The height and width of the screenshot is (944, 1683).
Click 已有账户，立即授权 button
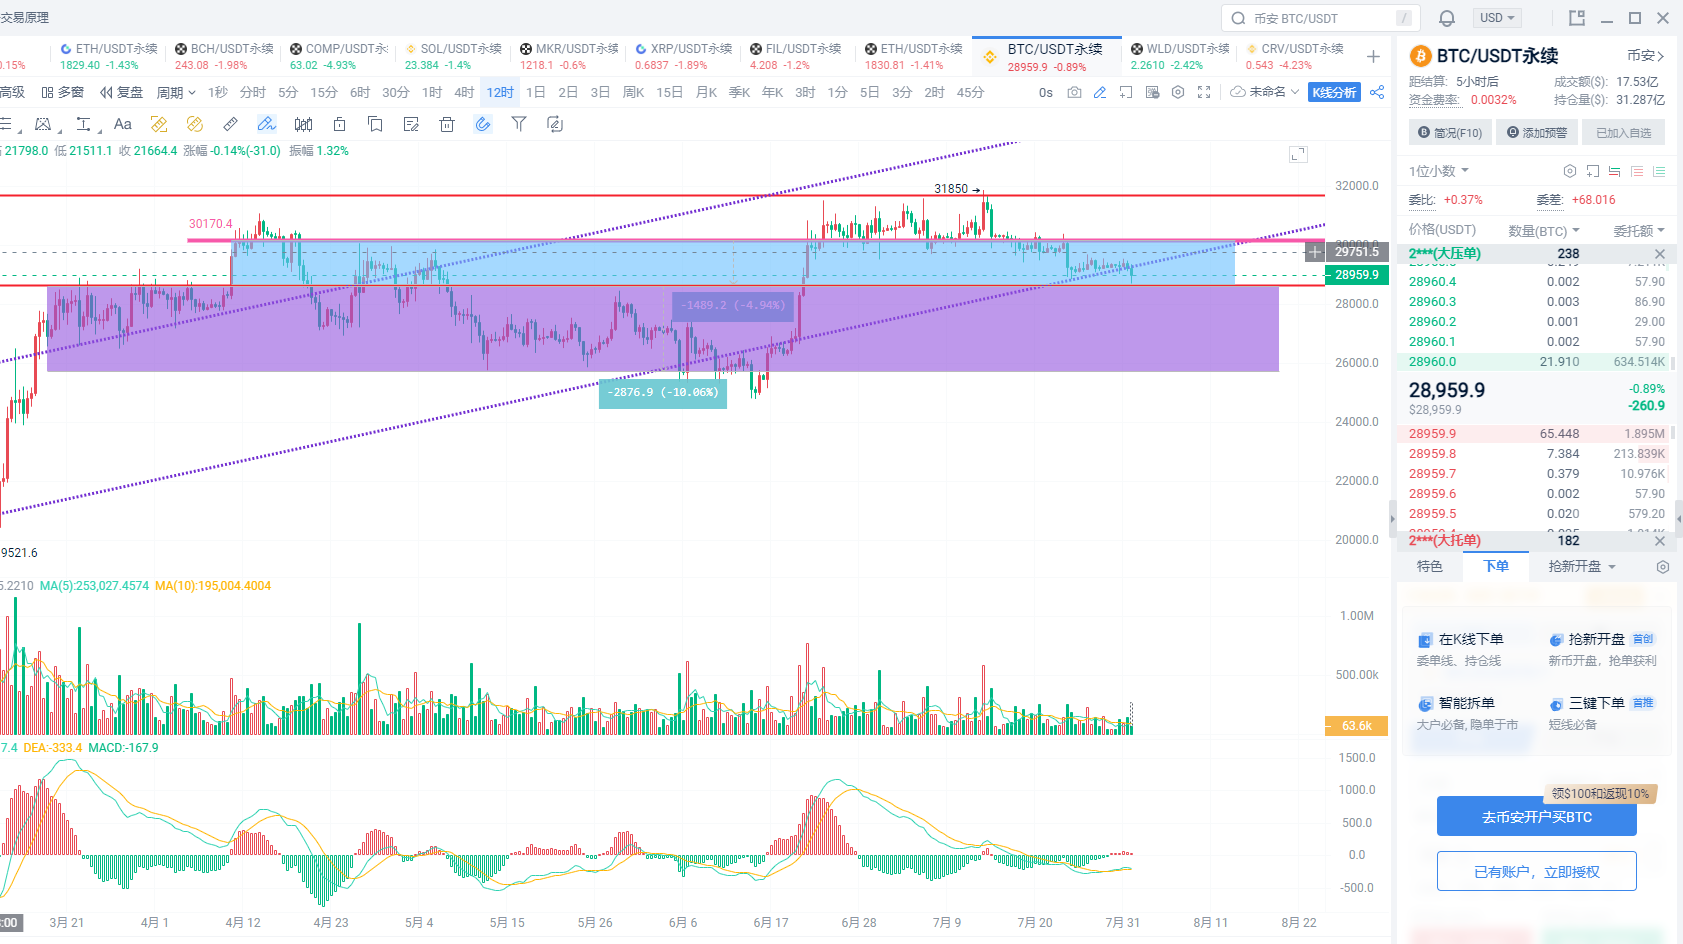1537,872
